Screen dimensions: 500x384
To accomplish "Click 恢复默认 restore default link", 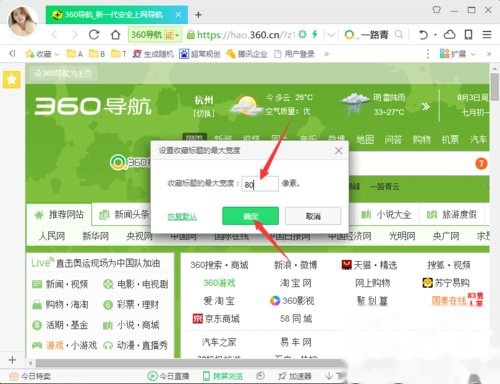I will pos(182,217).
